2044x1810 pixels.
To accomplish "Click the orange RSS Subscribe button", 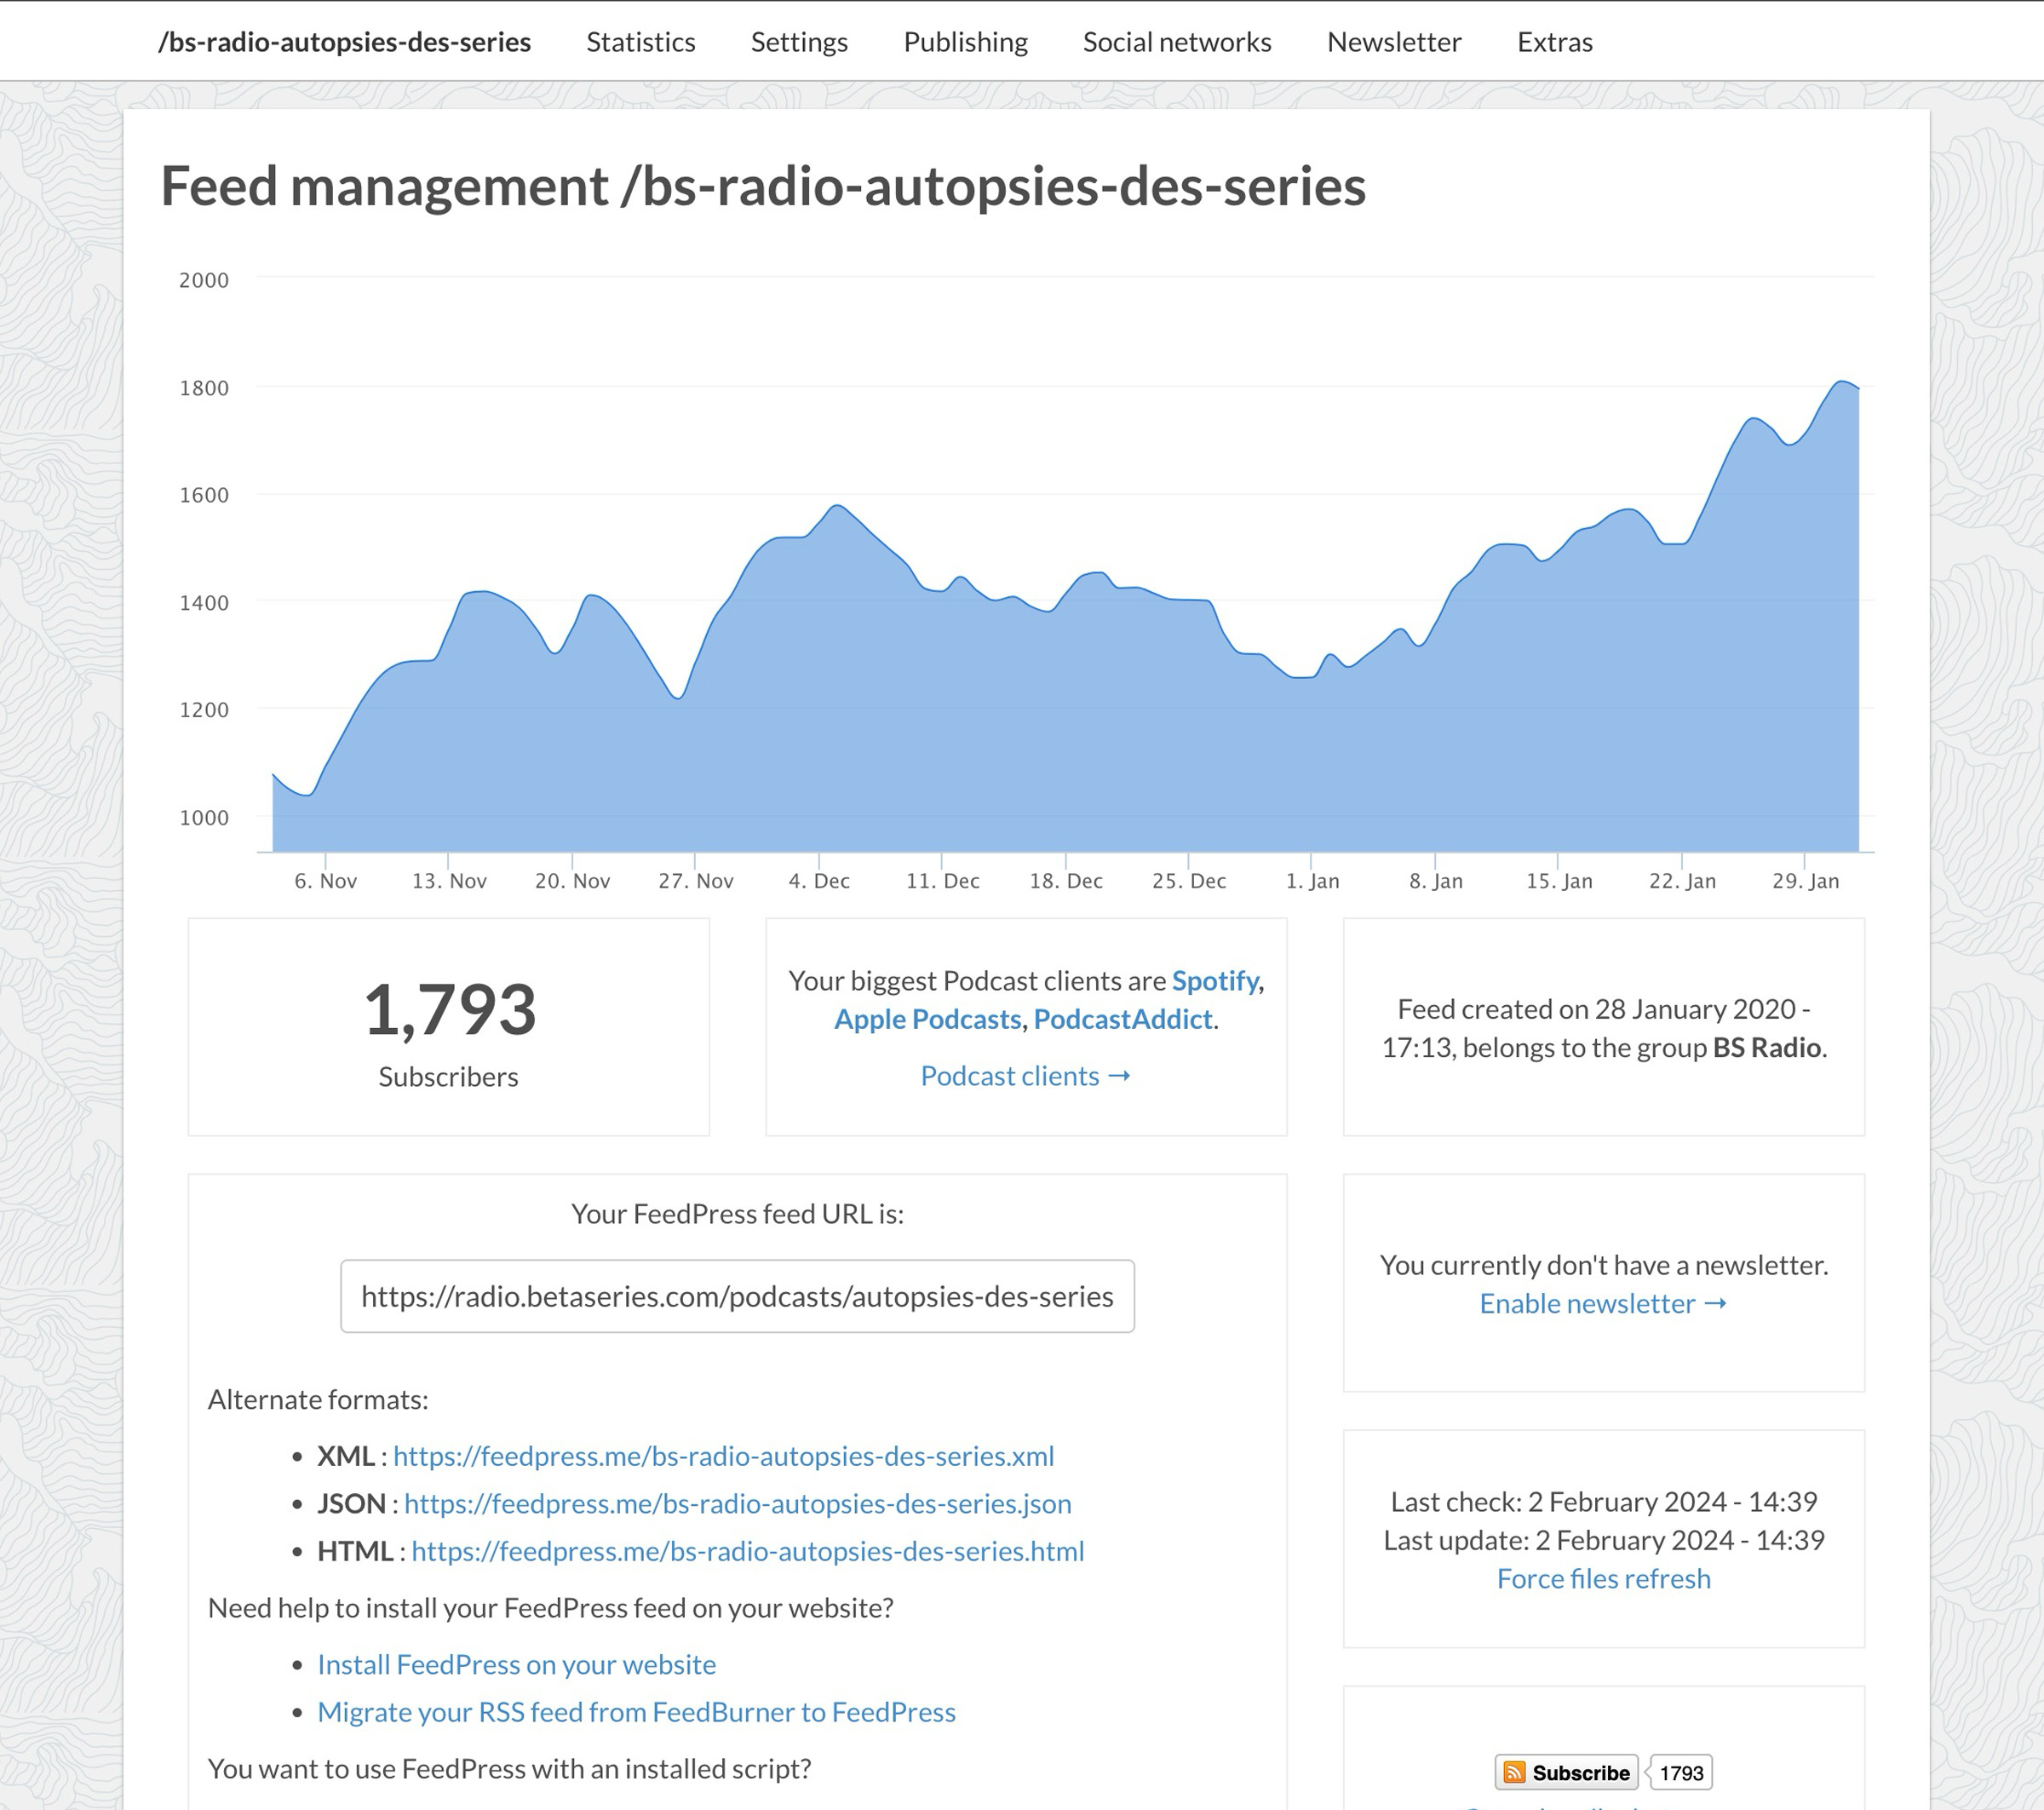I will point(1566,1772).
